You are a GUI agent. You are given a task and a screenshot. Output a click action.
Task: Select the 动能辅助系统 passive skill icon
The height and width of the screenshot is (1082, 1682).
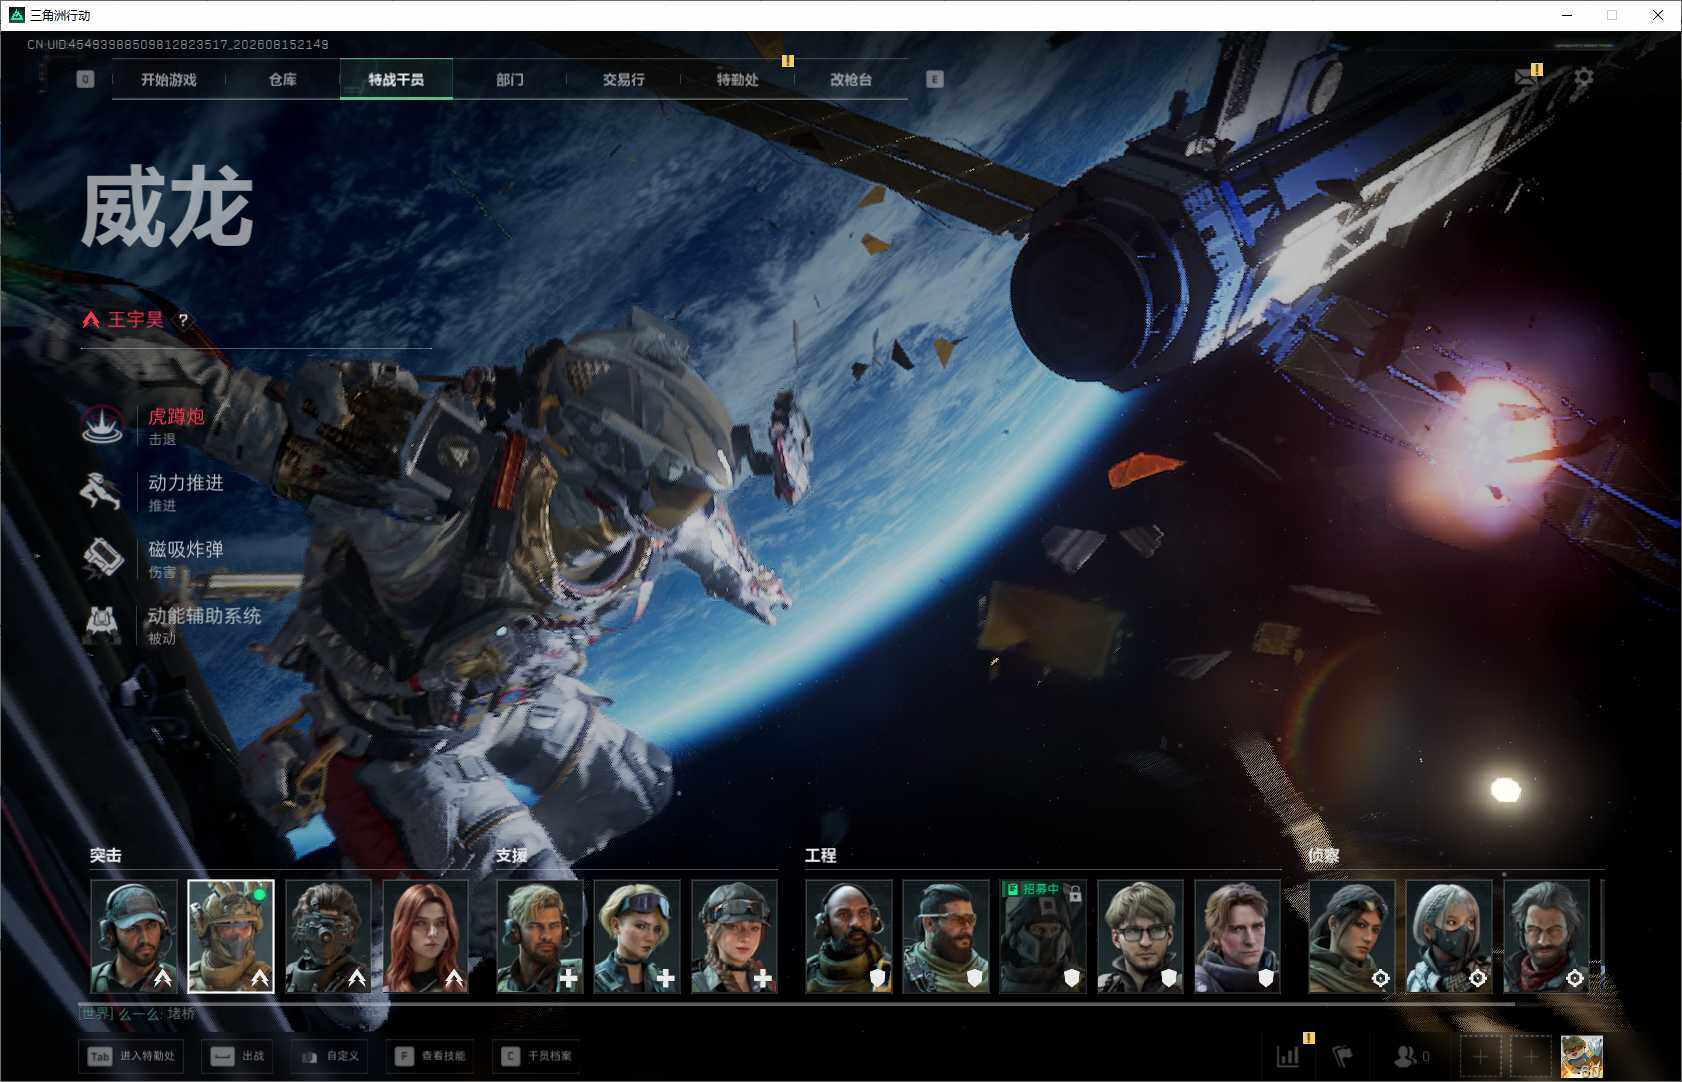point(101,624)
